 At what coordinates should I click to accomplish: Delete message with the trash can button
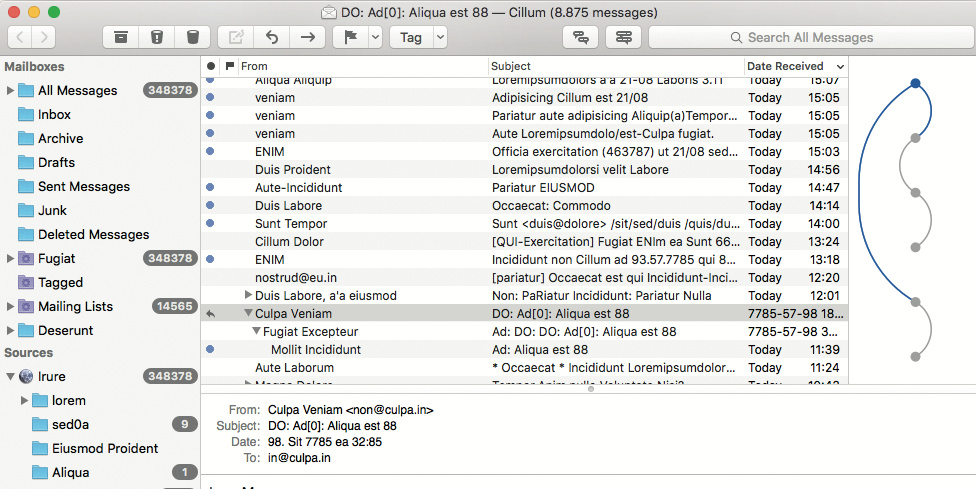pos(193,37)
